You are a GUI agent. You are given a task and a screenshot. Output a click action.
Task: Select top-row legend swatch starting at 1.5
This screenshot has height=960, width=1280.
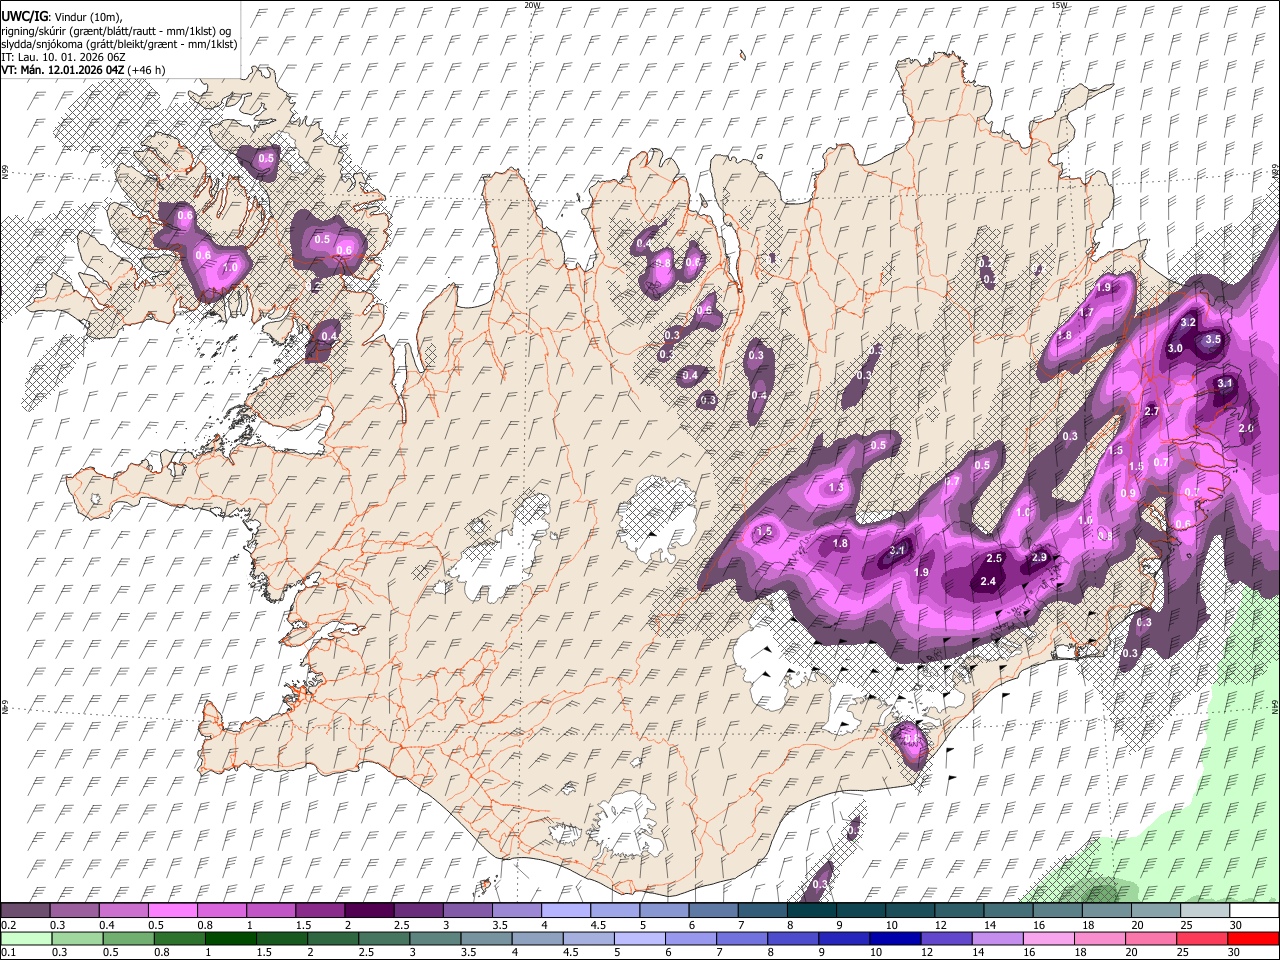coord(319,910)
